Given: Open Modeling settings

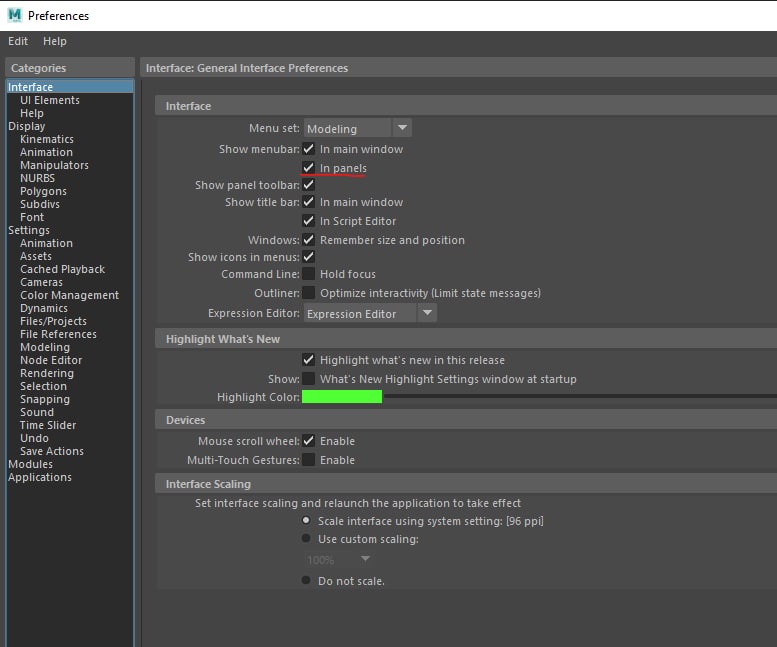Looking at the screenshot, I should (45, 347).
